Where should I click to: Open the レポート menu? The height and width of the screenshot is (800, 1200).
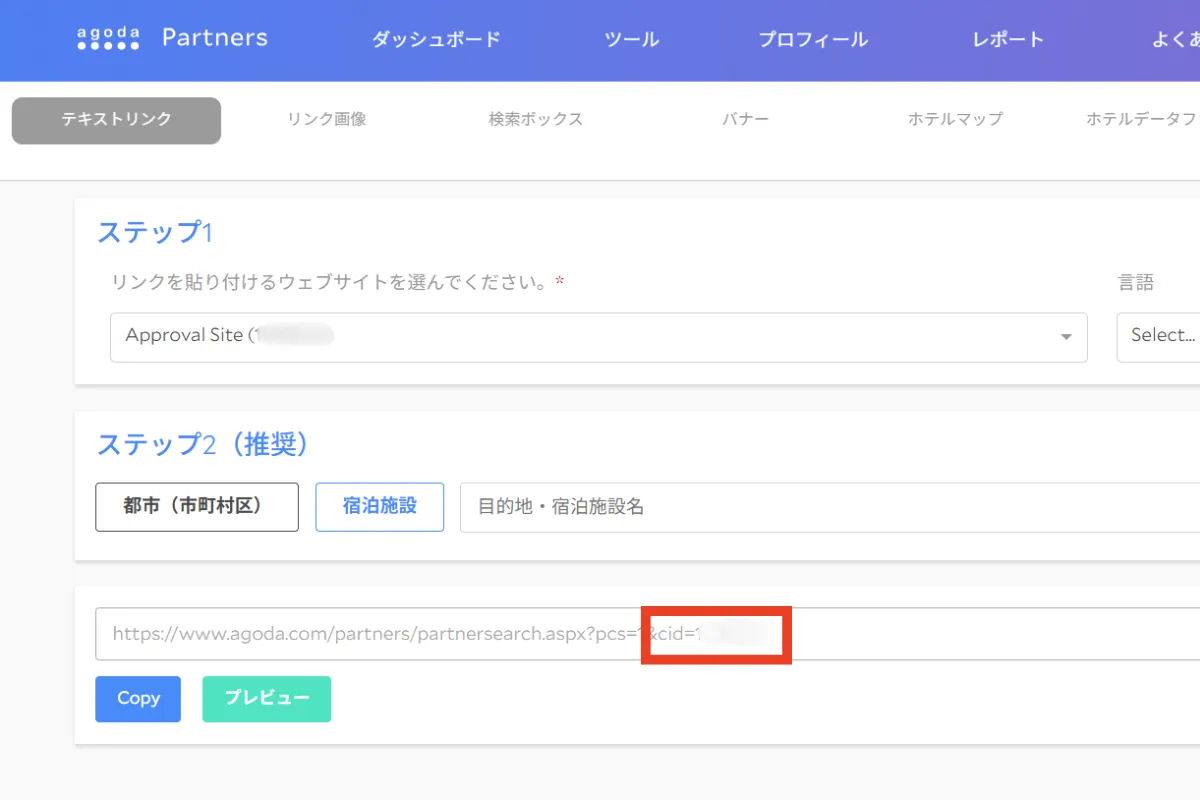(x=1006, y=40)
